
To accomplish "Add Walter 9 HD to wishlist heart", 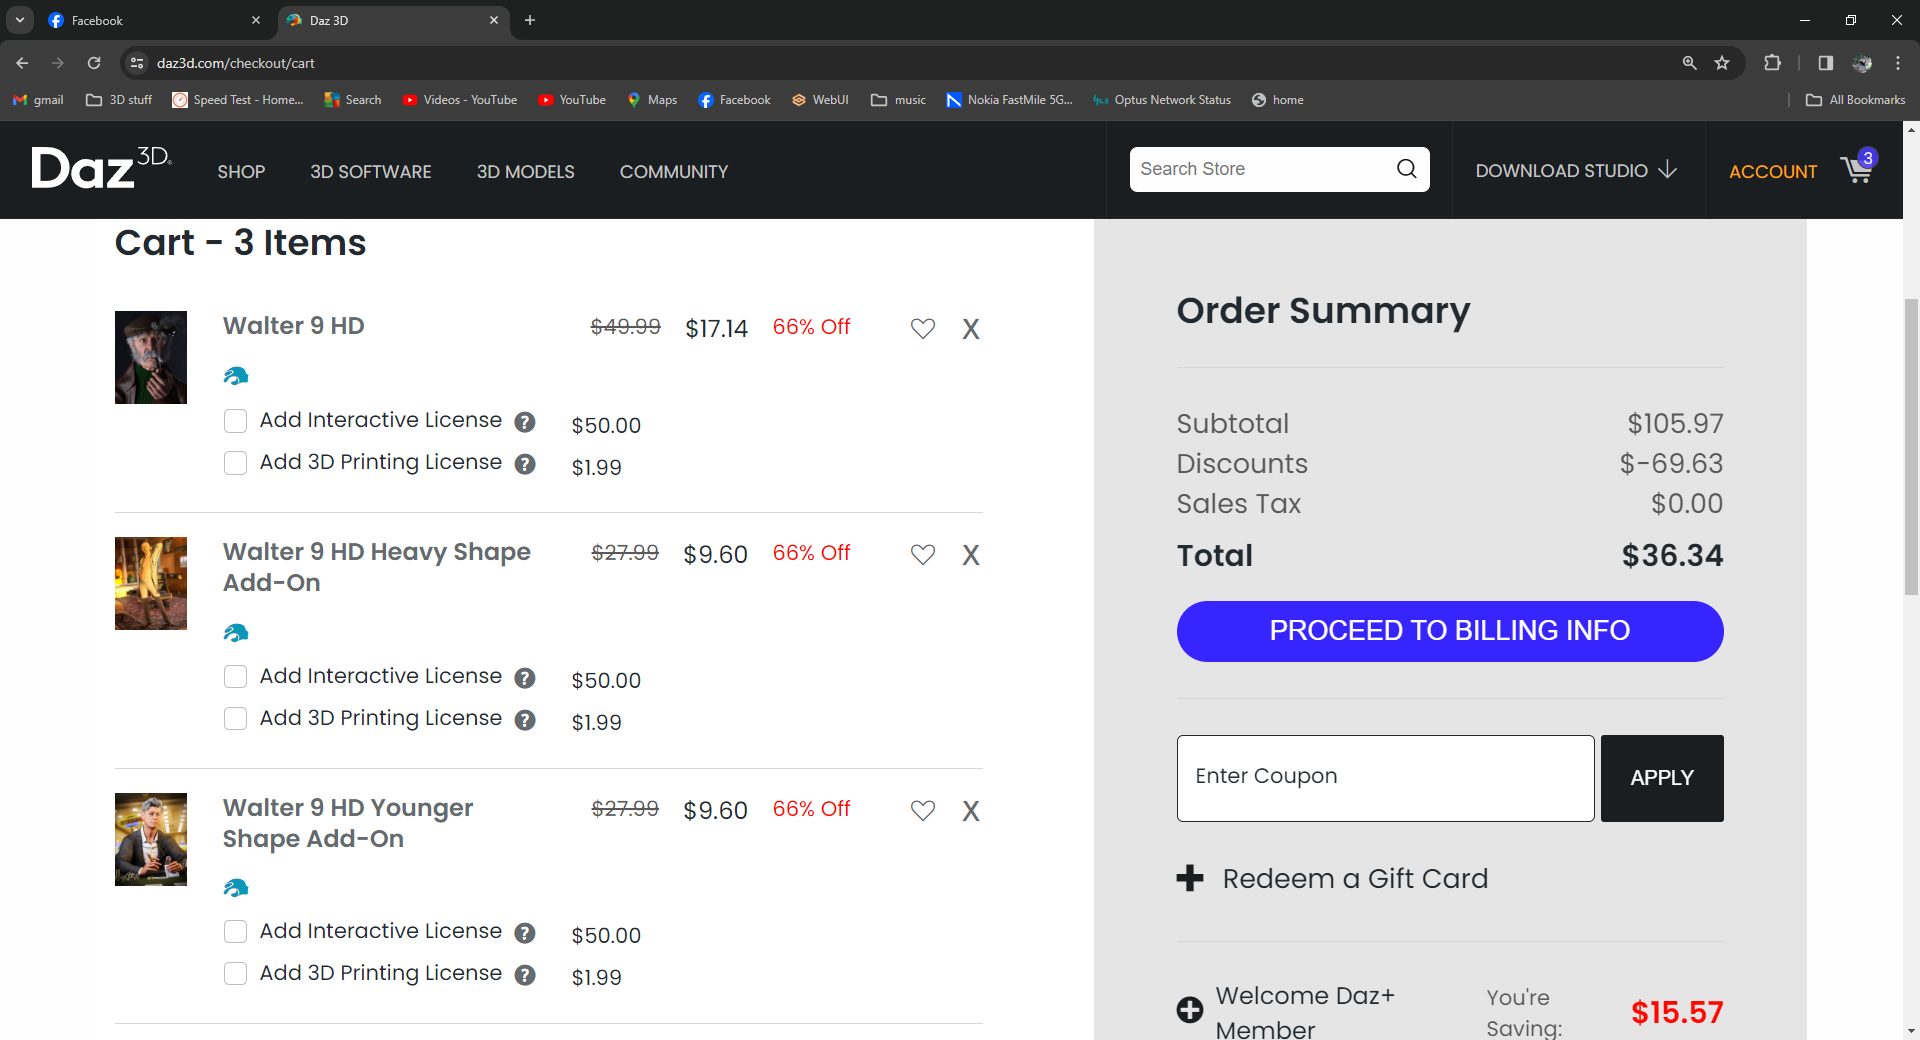I will (922, 329).
